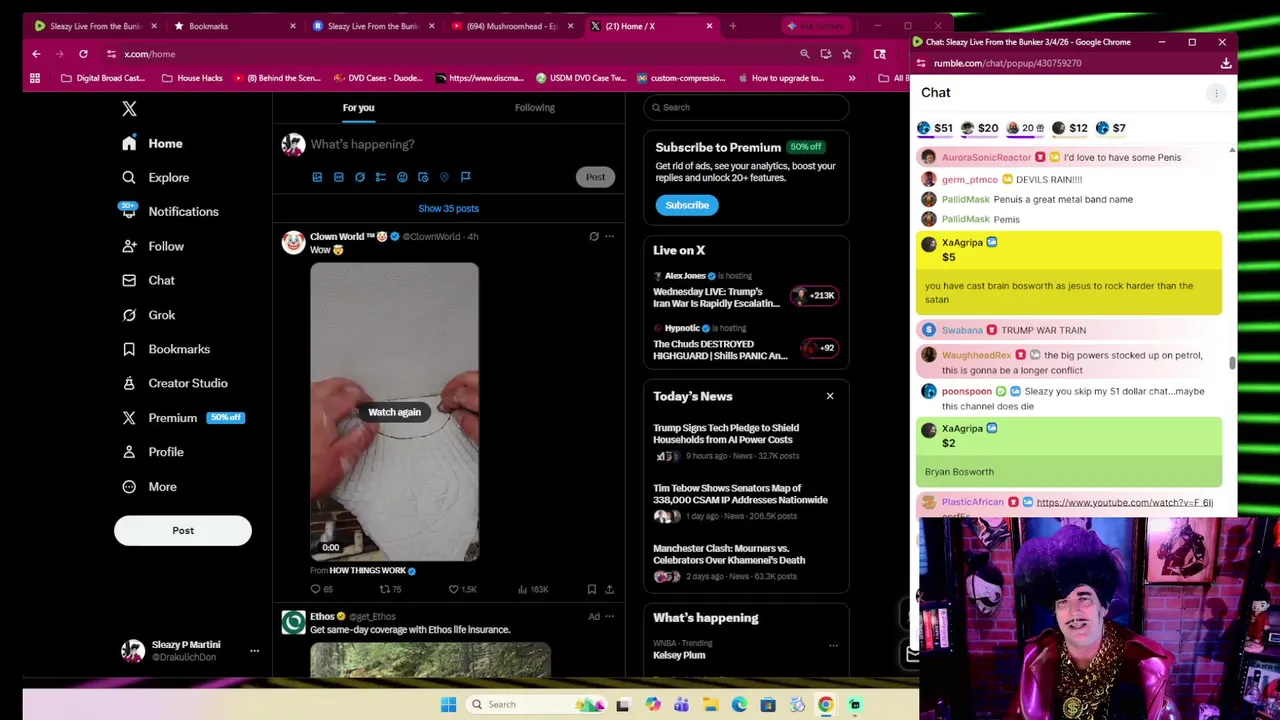Bookmark this page with star icon

(847, 54)
